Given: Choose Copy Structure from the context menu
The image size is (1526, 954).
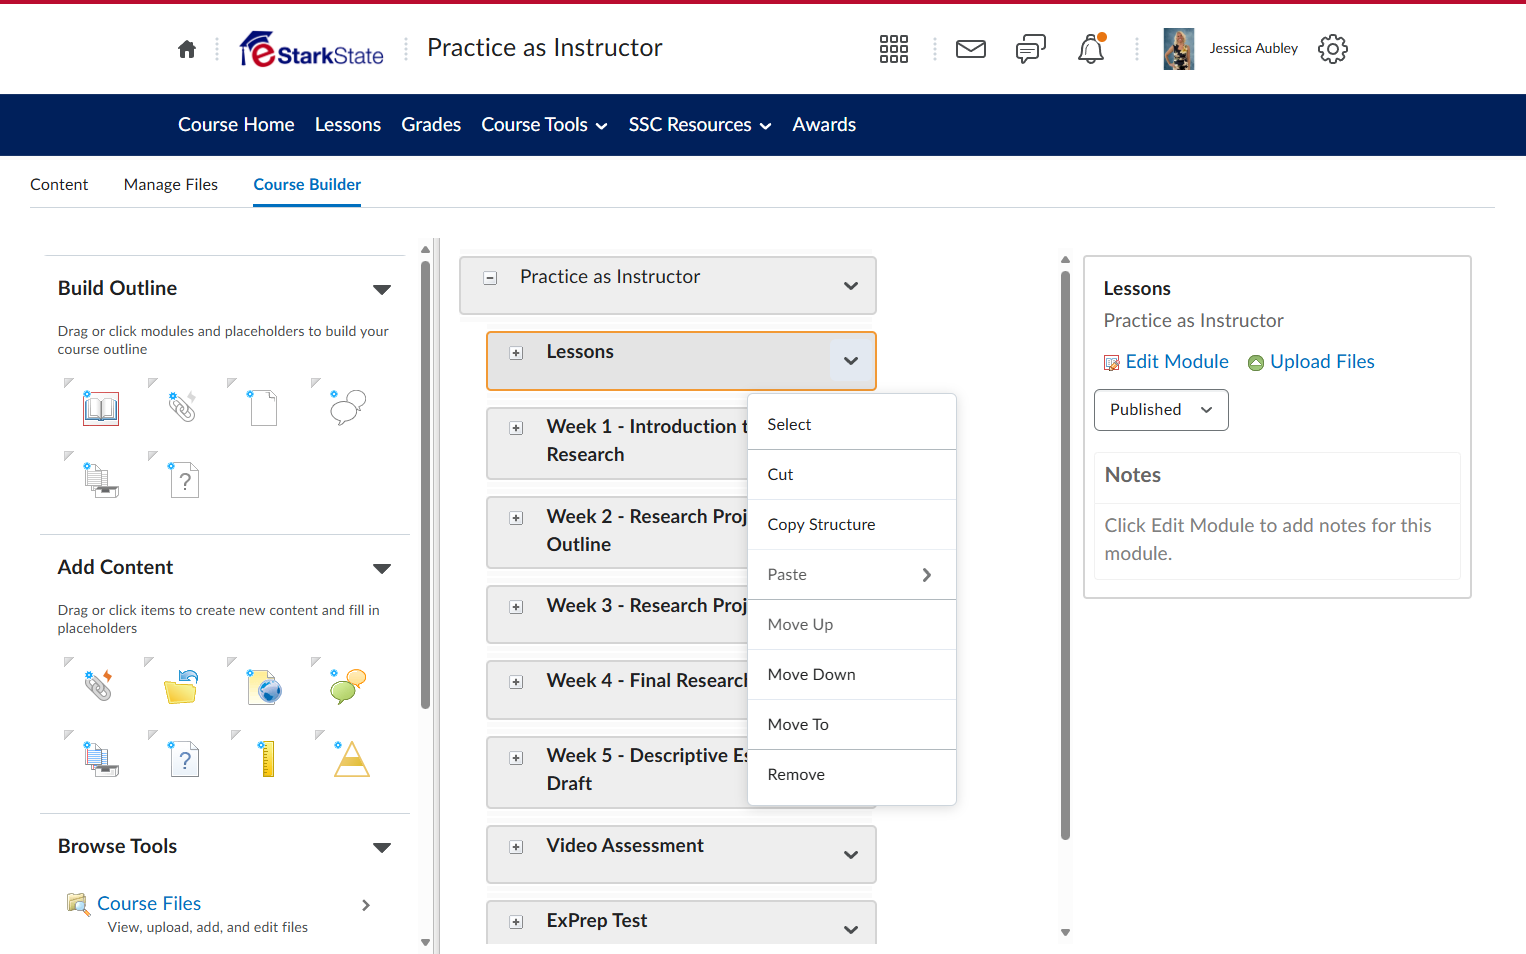Looking at the screenshot, I should (x=852, y=525).
